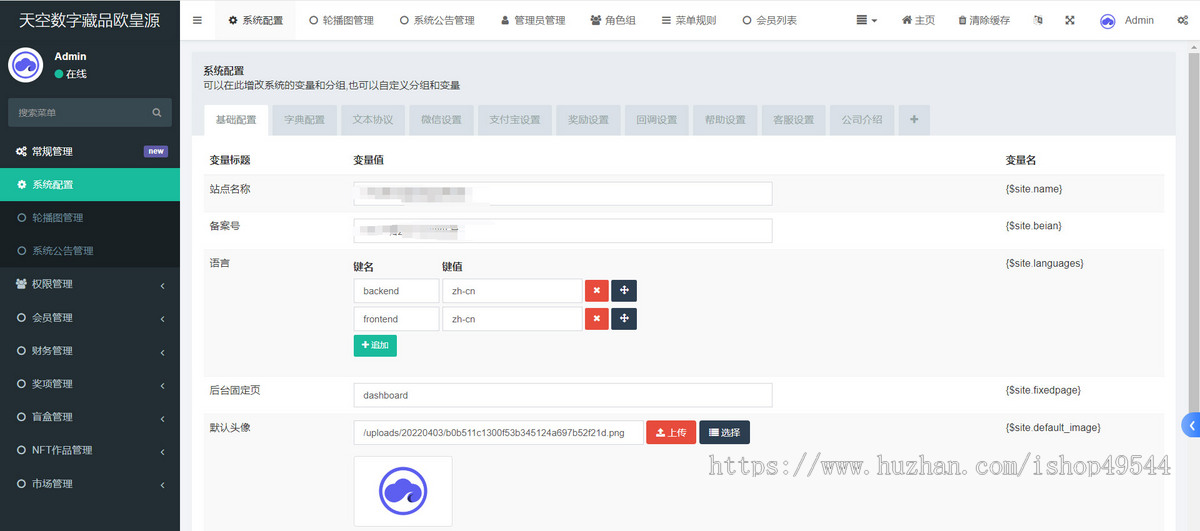Image resolution: width=1200 pixels, height=531 pixels.
Task: Click the red 上传 upload button
Action: 671,432
